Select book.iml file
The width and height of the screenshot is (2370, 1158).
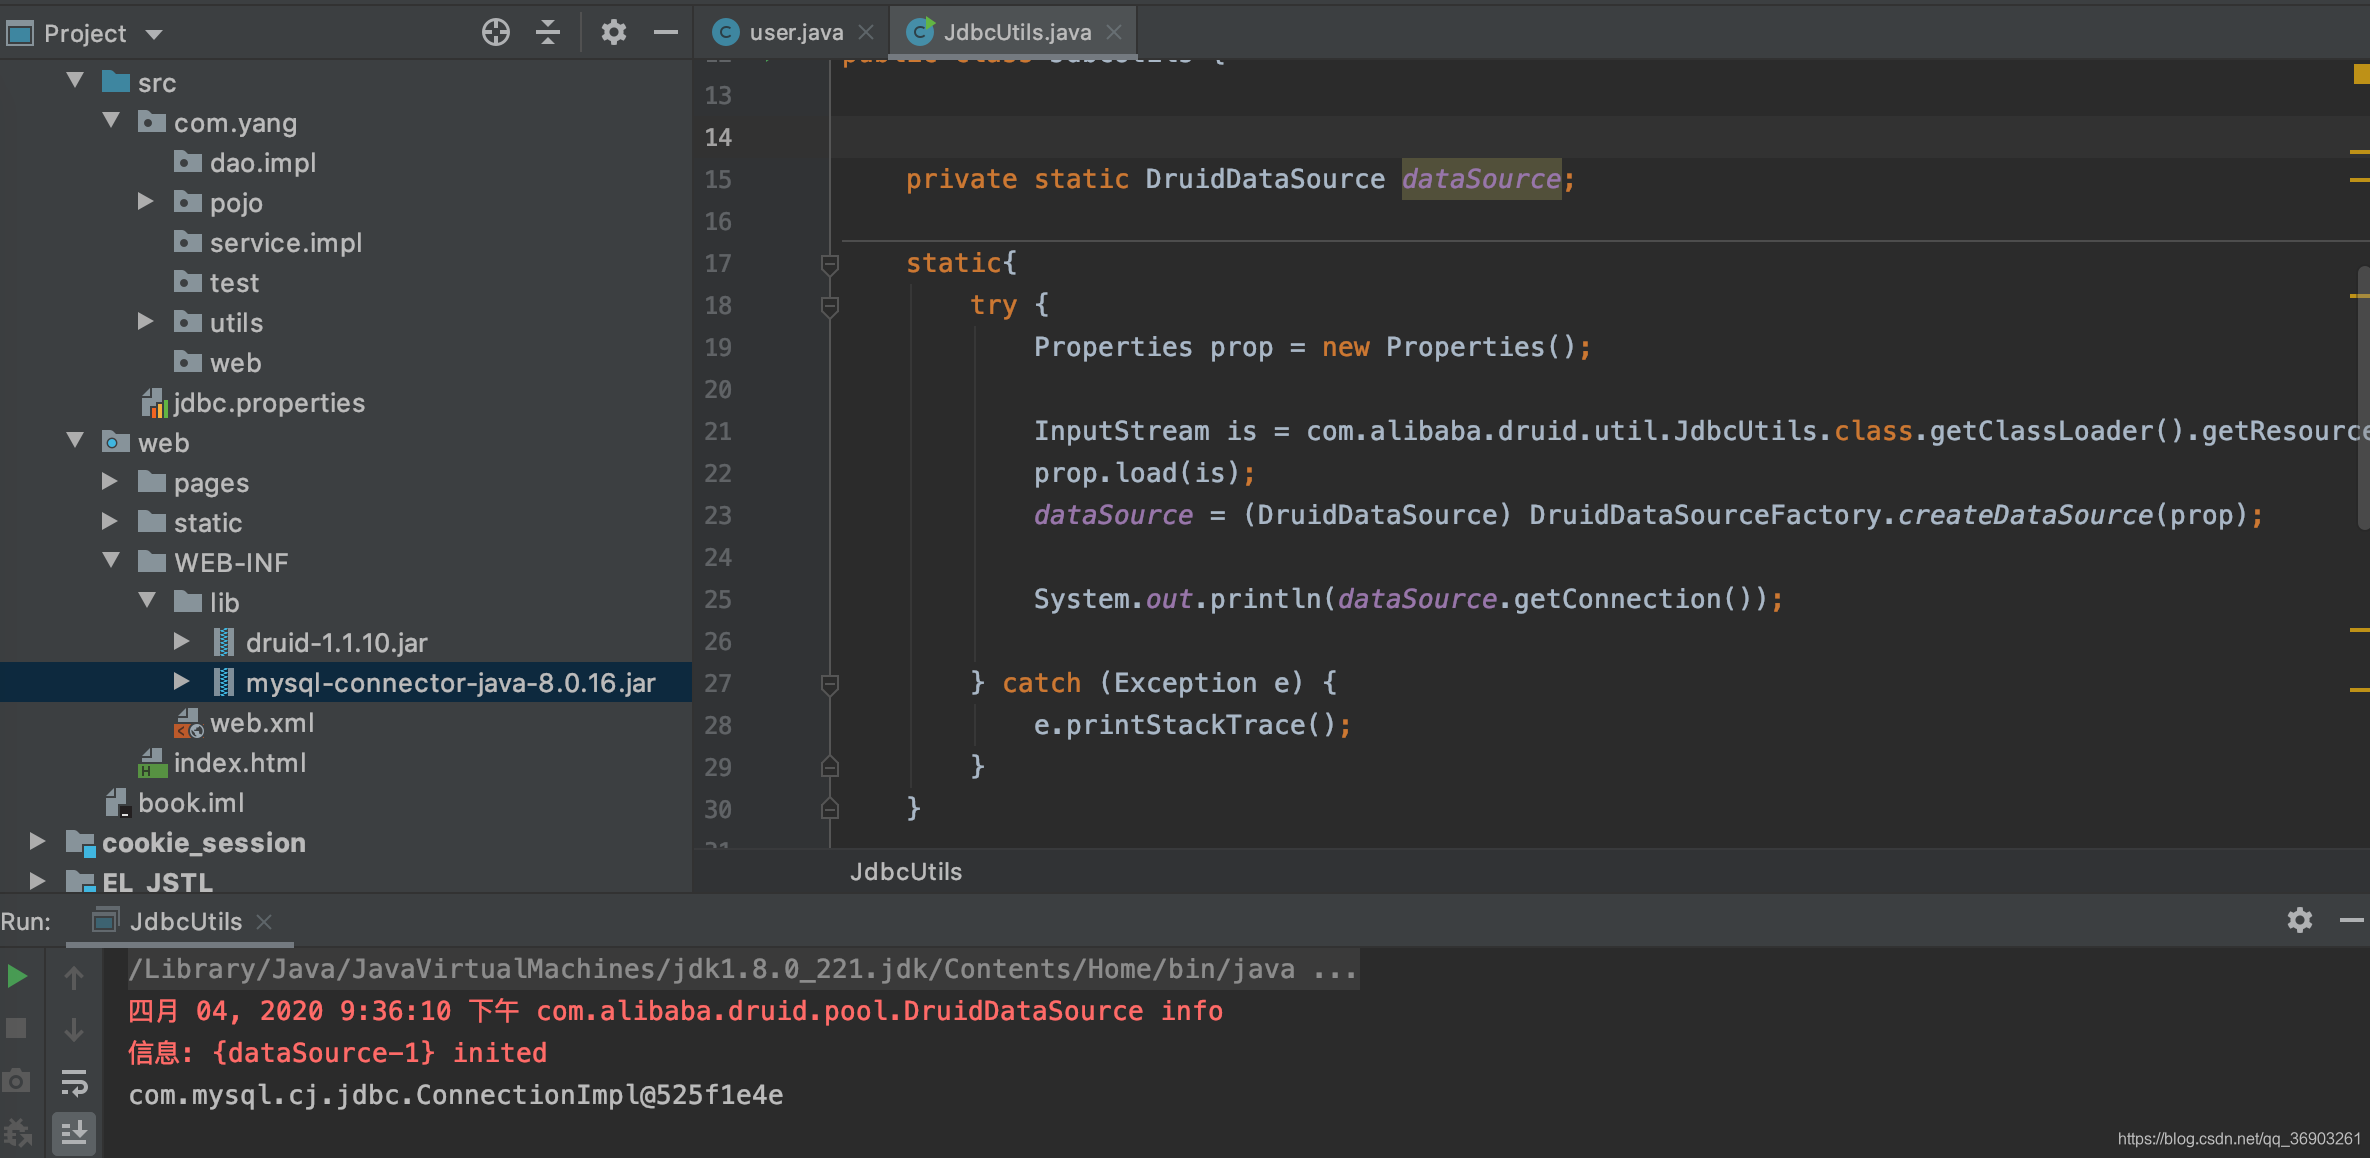point(191,802)
